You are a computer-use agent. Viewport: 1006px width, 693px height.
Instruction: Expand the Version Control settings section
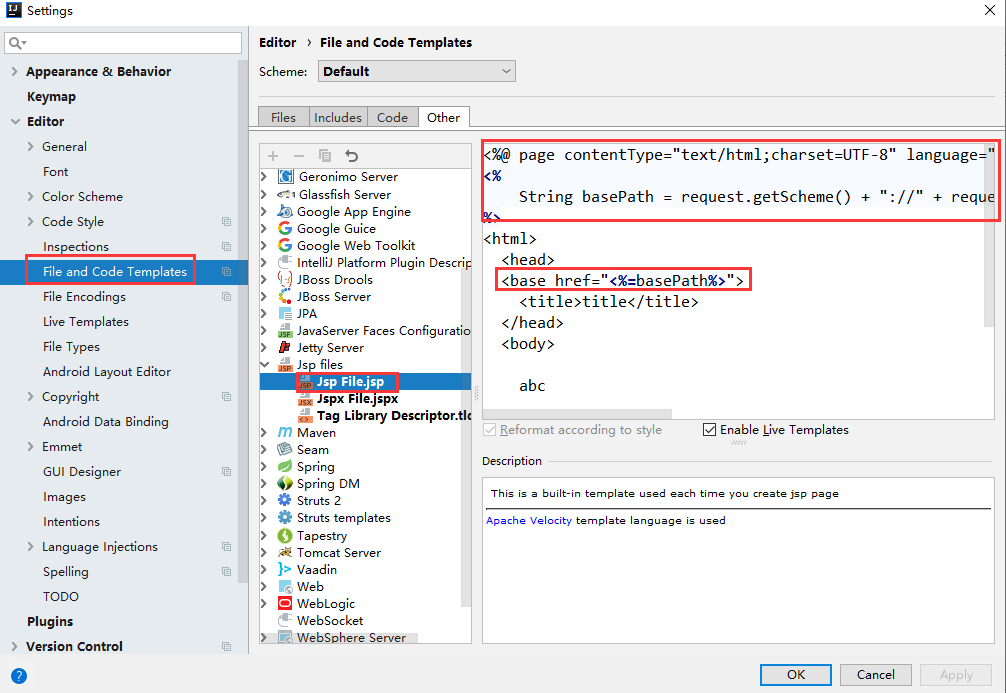pyautogui.click(x=14, y=647)
